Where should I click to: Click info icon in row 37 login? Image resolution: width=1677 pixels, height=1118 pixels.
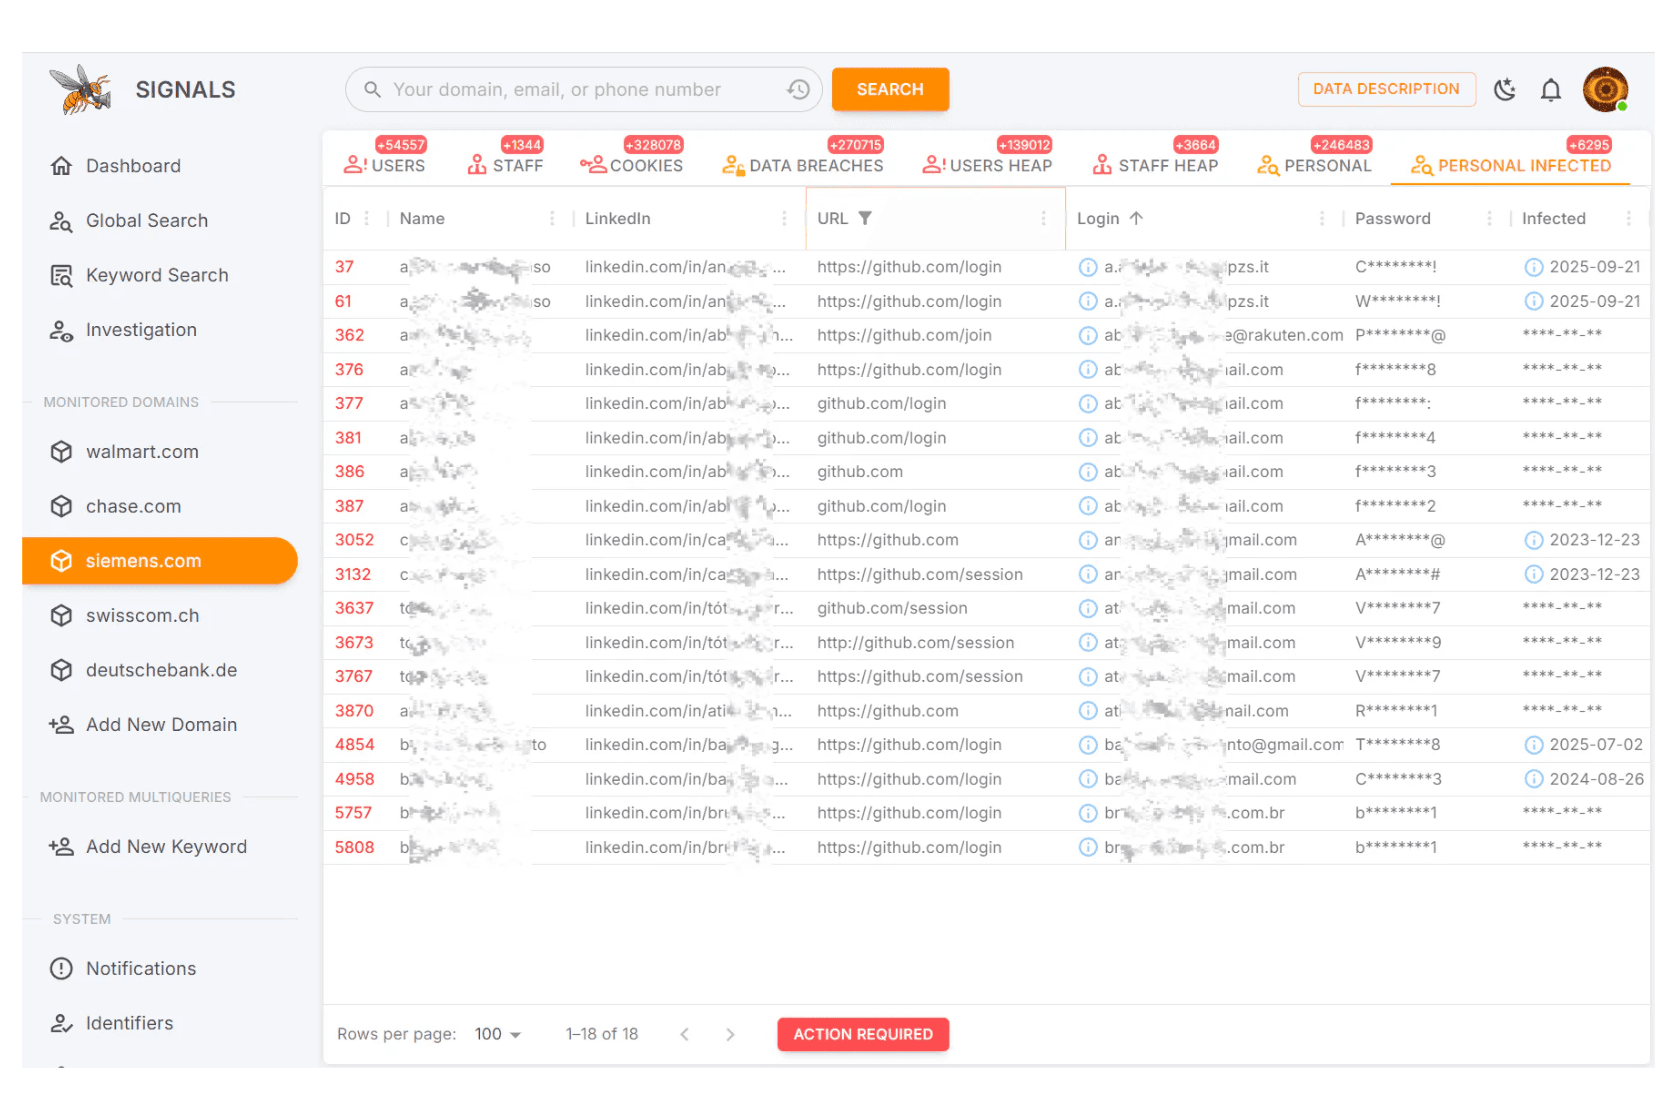tap(1088, 267)
